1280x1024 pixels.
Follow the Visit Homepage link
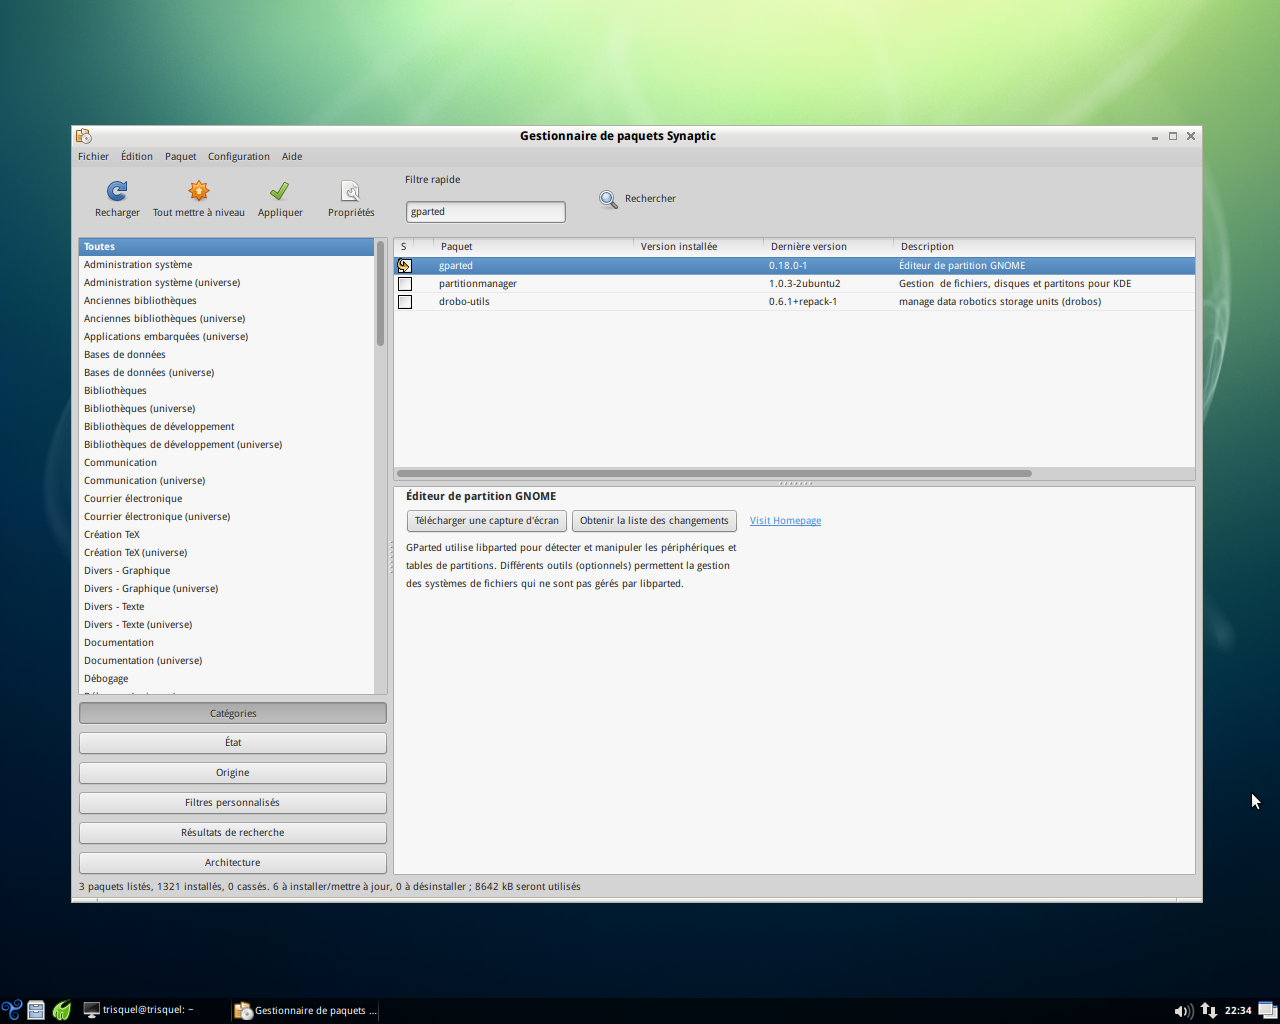(785, 521)
